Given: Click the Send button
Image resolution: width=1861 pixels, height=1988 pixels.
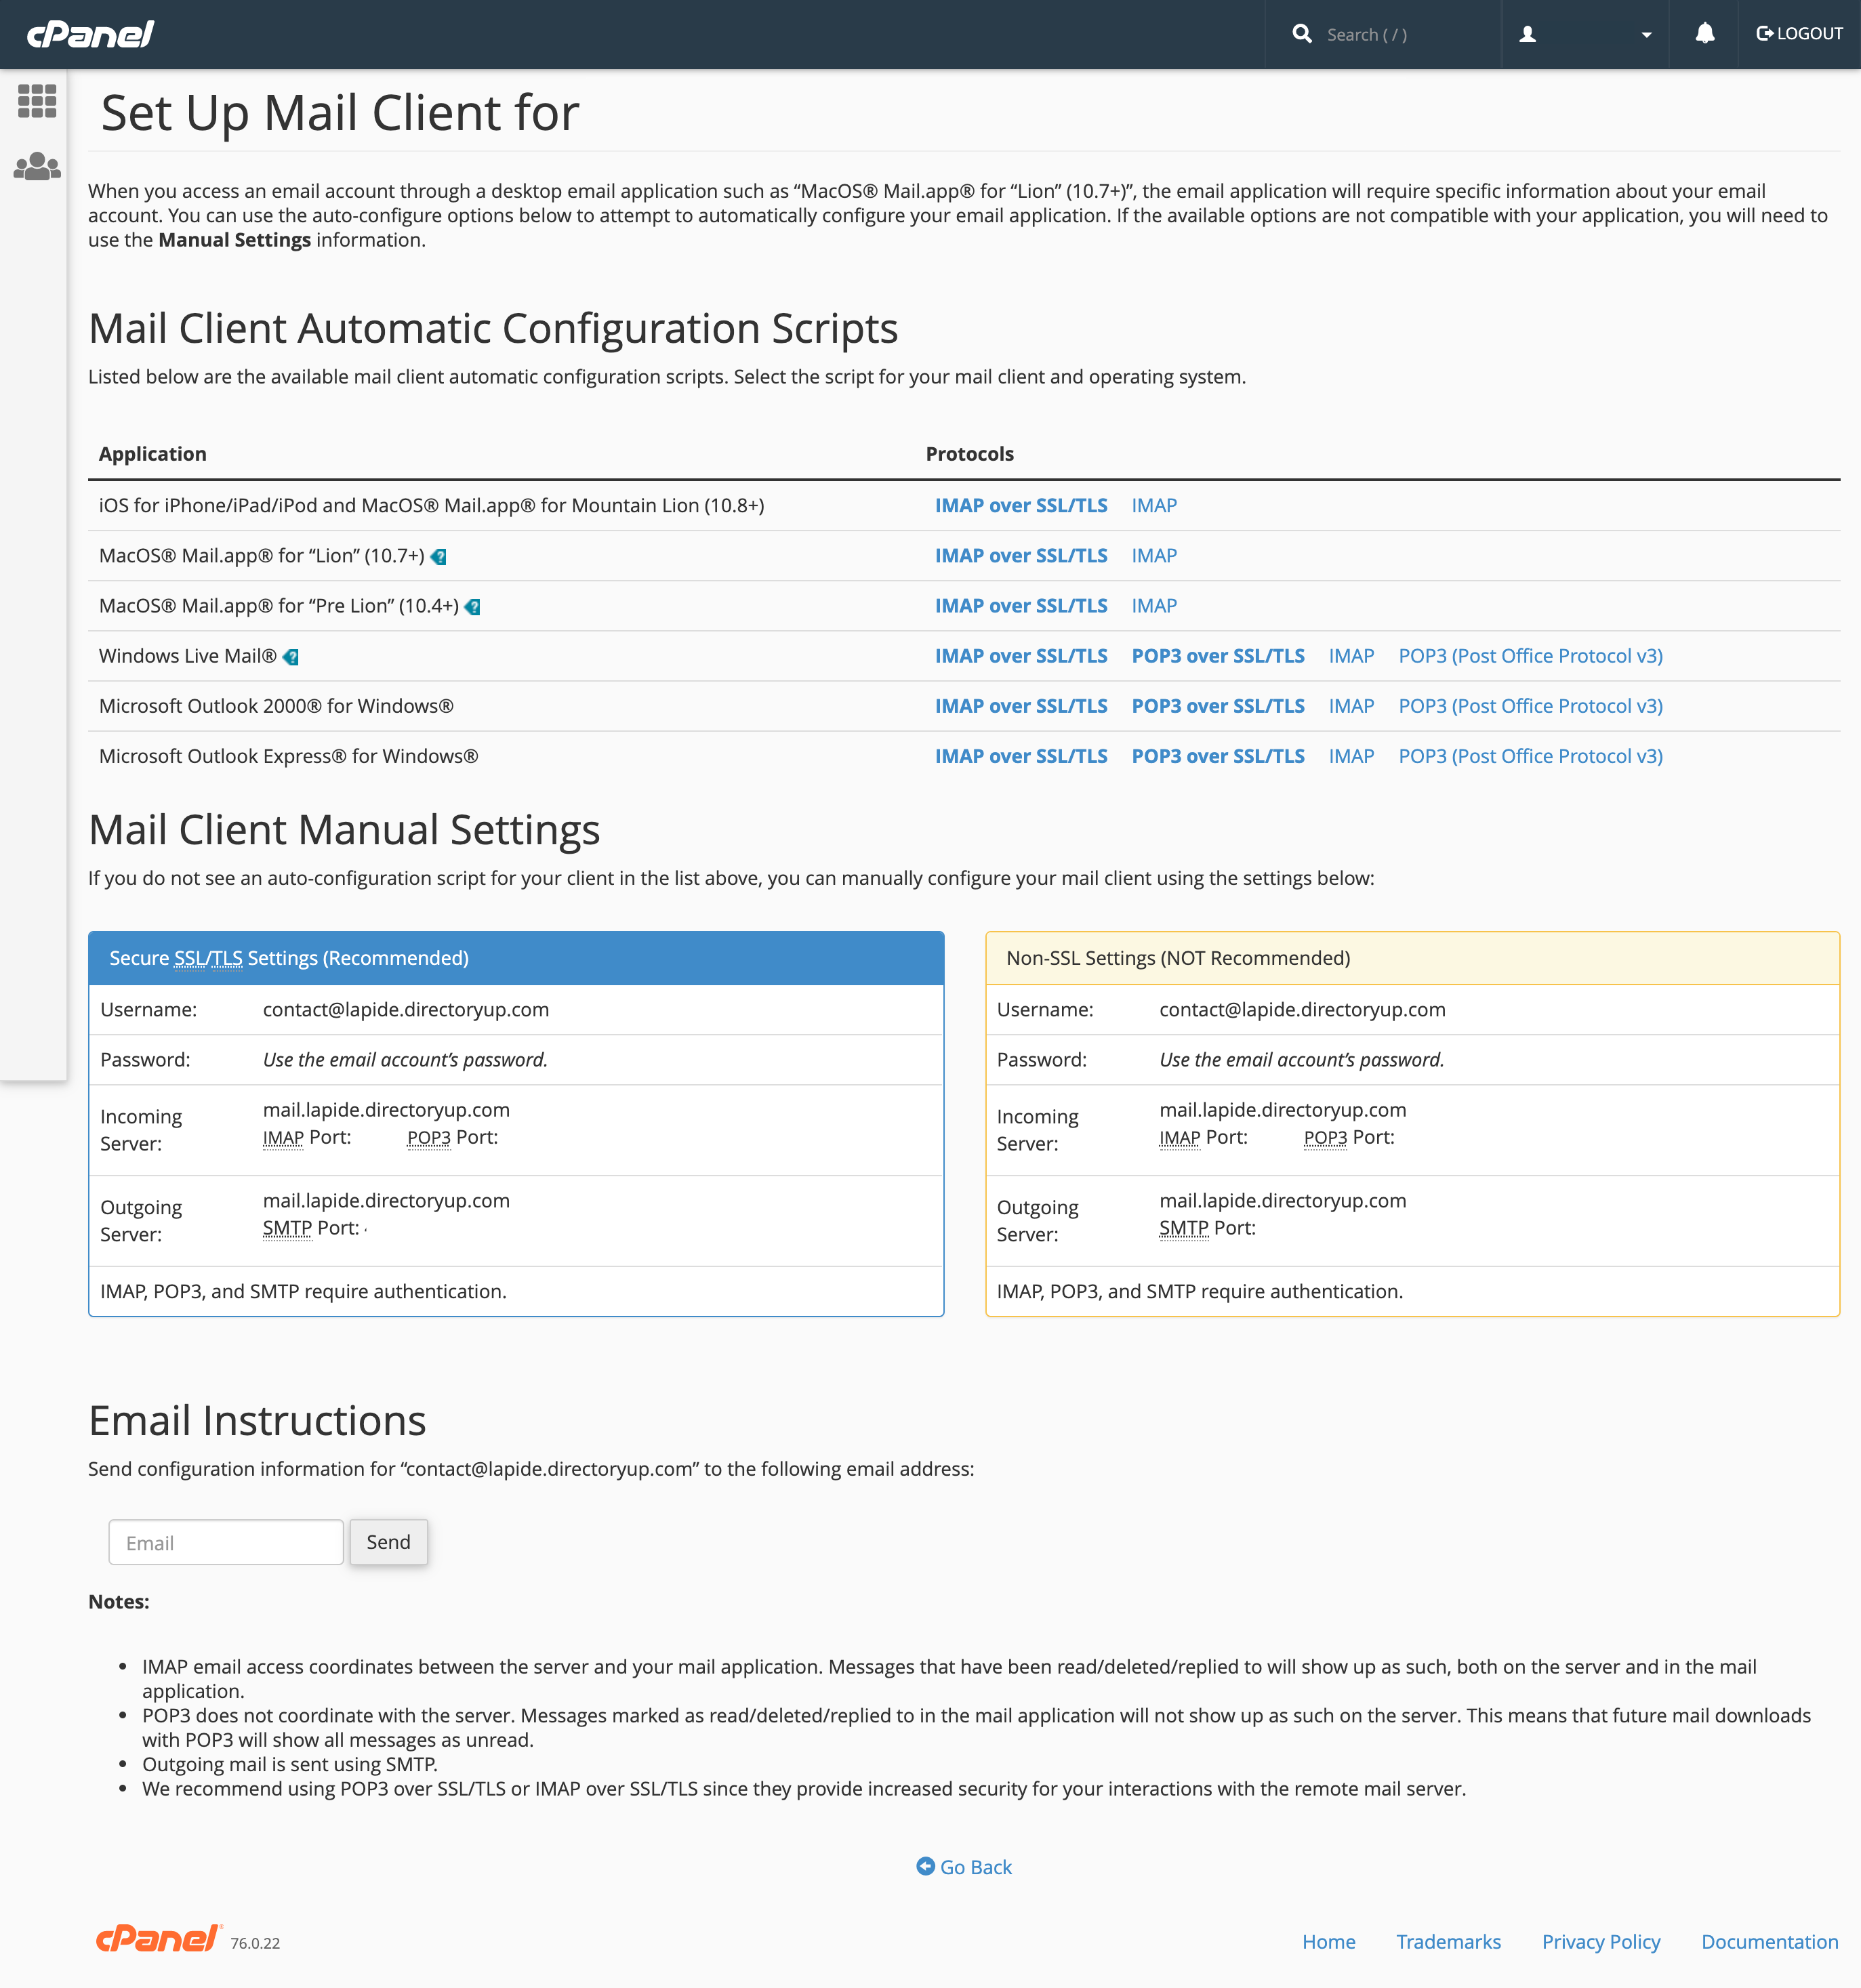Looking at the screenshot, I should 388,1542.
